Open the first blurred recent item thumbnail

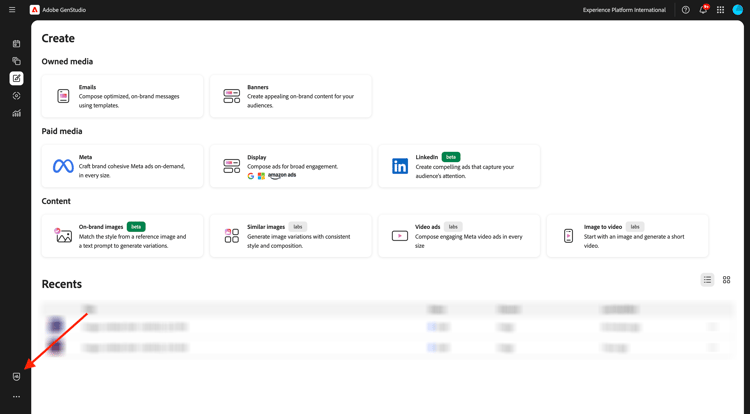(55, 326)
